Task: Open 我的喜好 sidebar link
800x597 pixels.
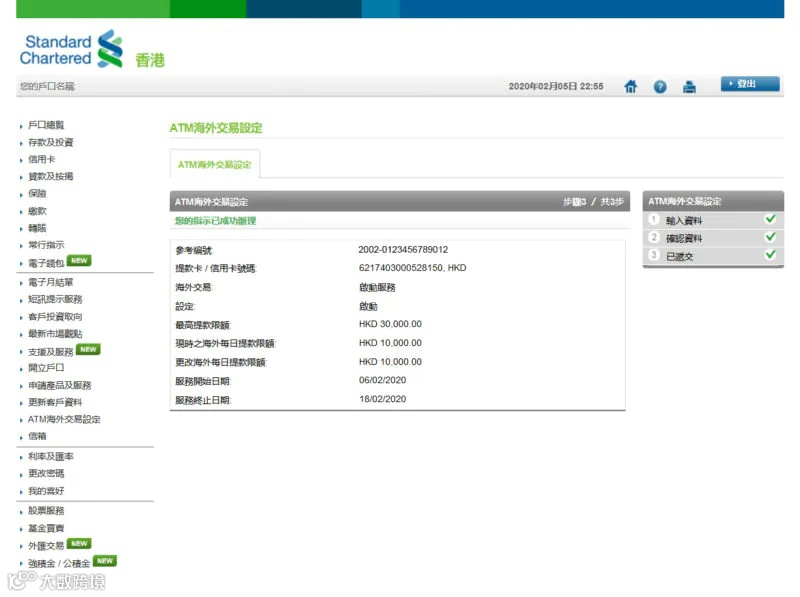Action: pyautogui.click(x=46, y=491)
